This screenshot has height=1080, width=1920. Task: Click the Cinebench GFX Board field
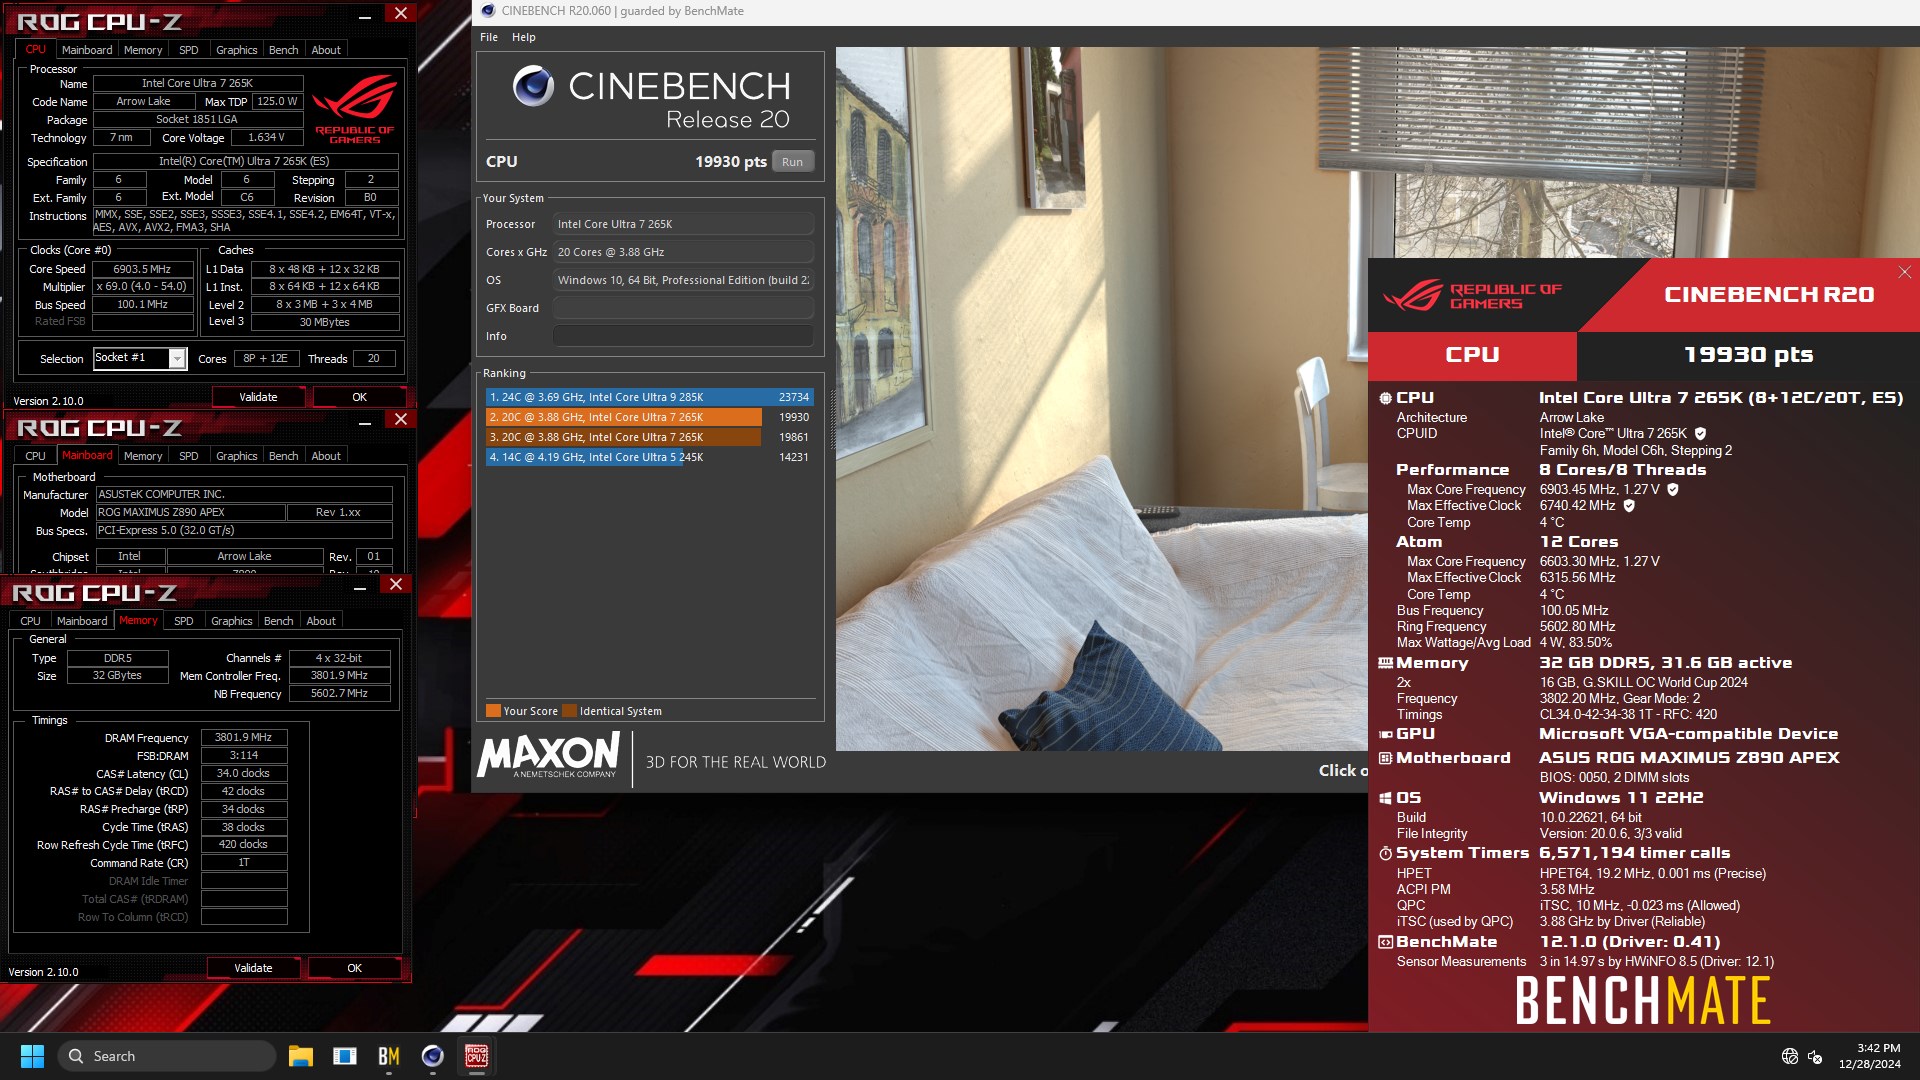[683, 308]
